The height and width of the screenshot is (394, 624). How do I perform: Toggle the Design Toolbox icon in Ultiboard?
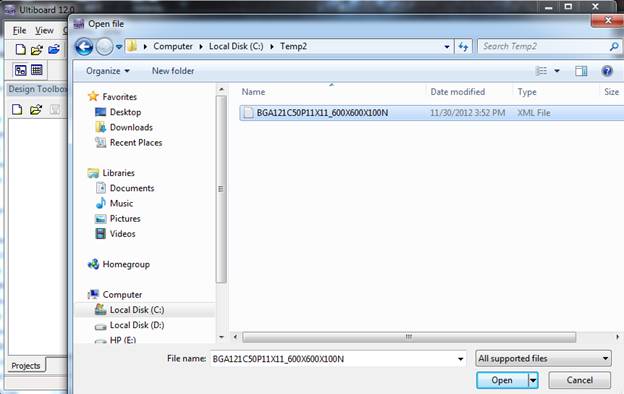(x=20, y=70)
